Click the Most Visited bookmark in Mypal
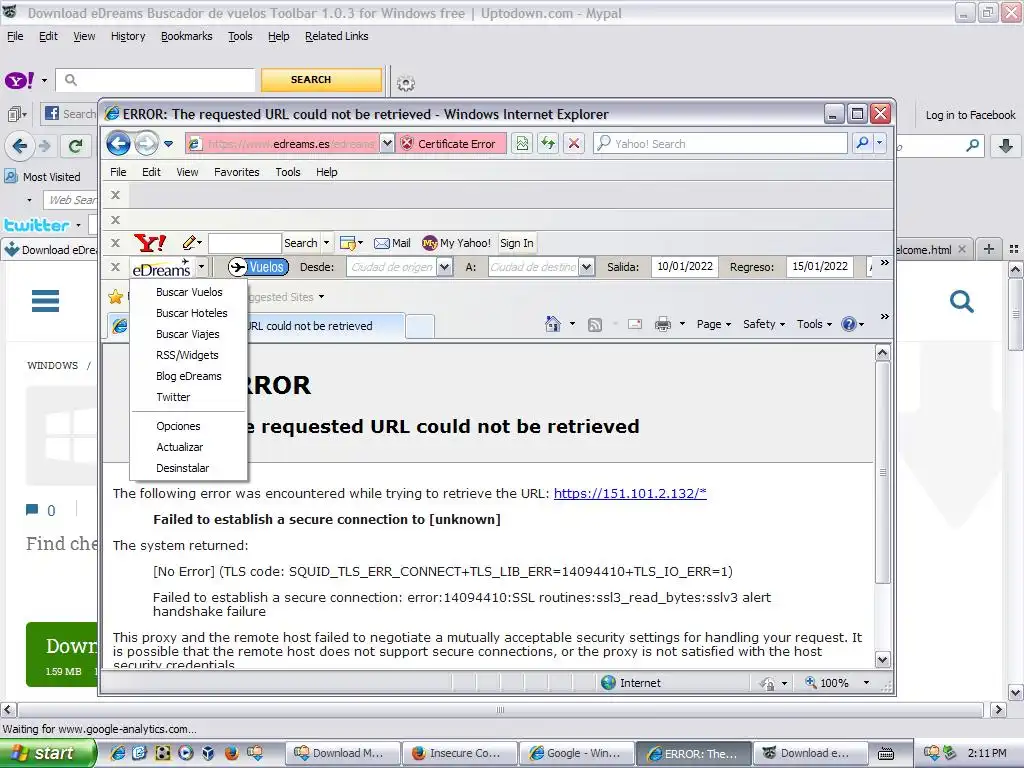 [42, 176]
